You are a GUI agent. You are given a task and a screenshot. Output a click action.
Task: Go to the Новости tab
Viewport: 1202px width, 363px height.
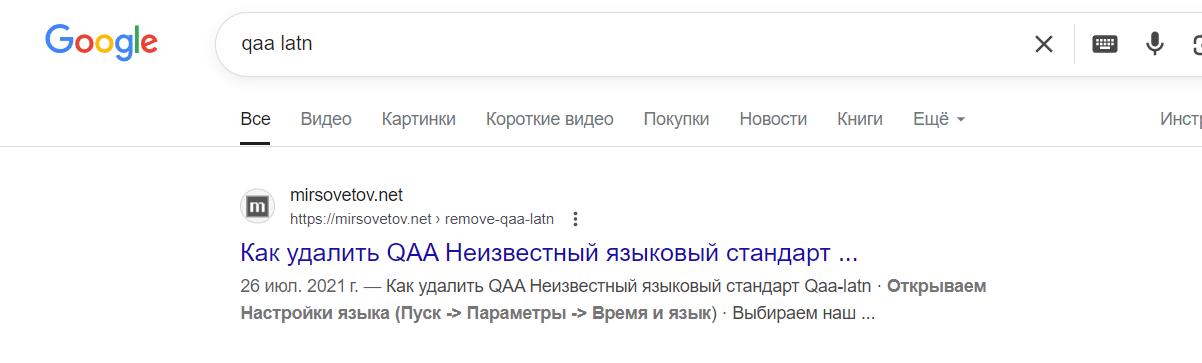click(x=773, y=119)
